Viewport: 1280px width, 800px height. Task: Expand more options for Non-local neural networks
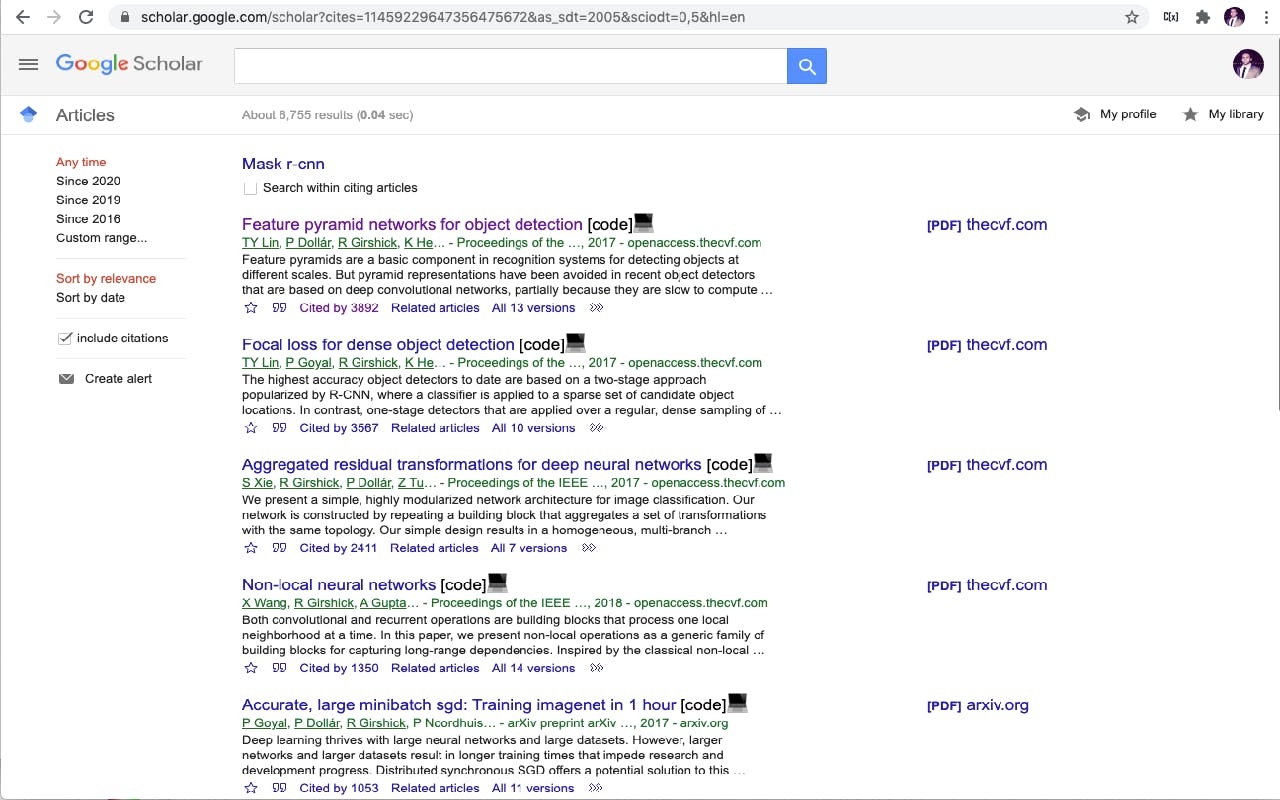(596, 668)
